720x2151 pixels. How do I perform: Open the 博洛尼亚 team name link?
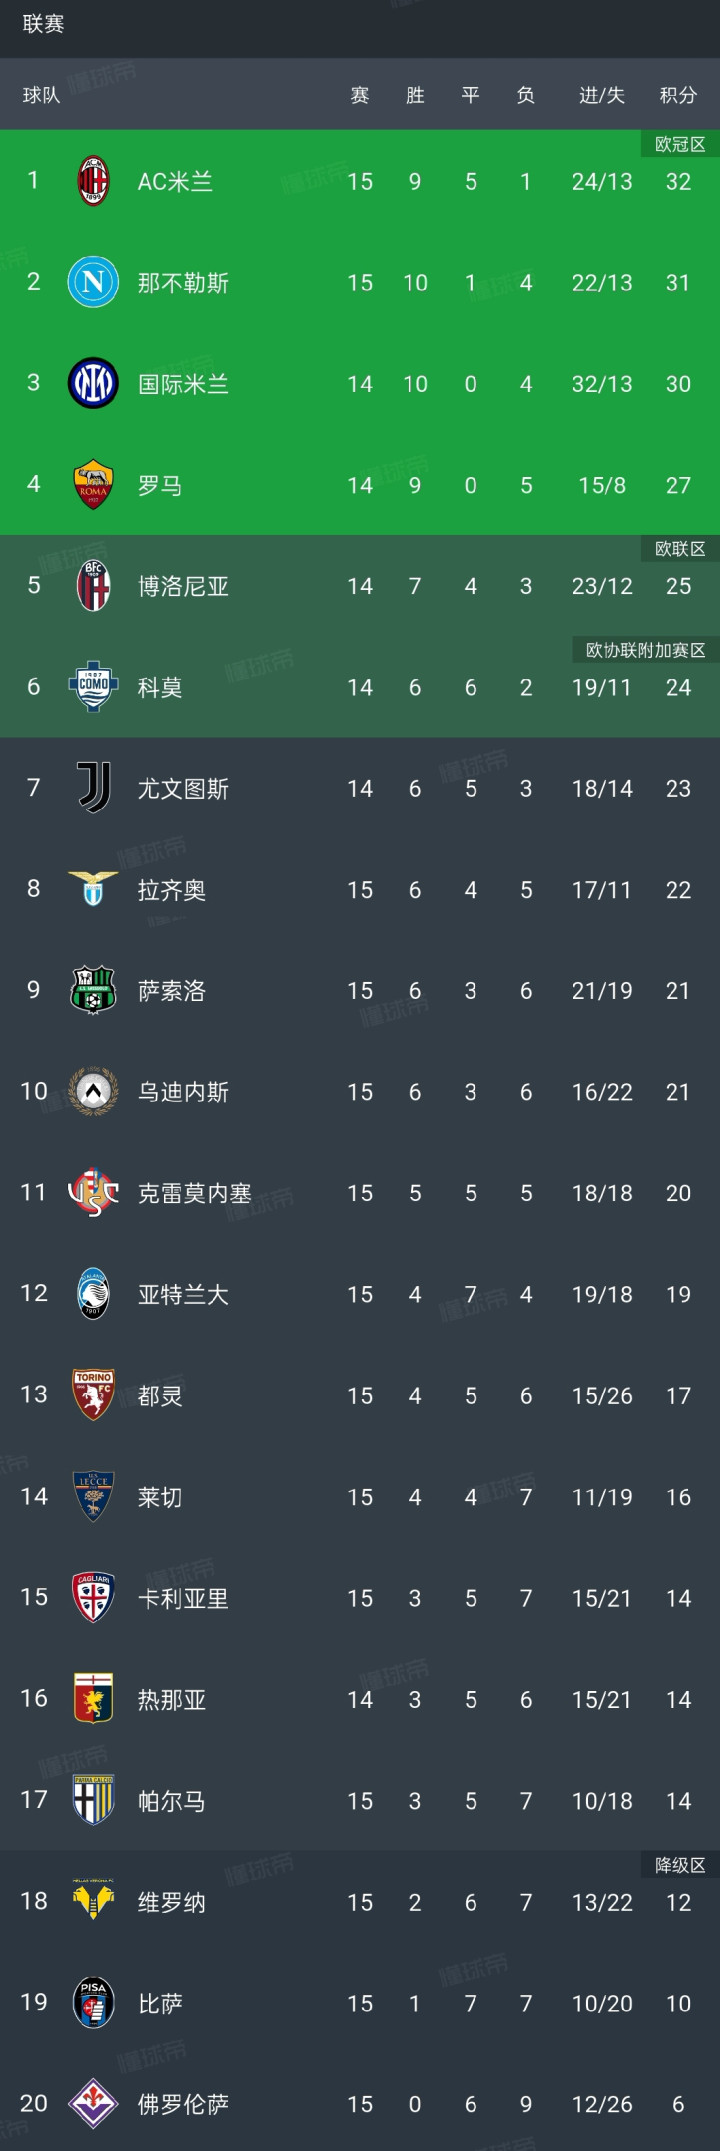(183, 586)
